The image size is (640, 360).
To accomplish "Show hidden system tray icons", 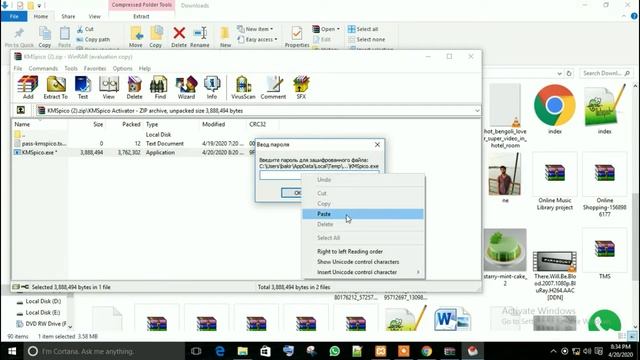I will click(553, 351).
